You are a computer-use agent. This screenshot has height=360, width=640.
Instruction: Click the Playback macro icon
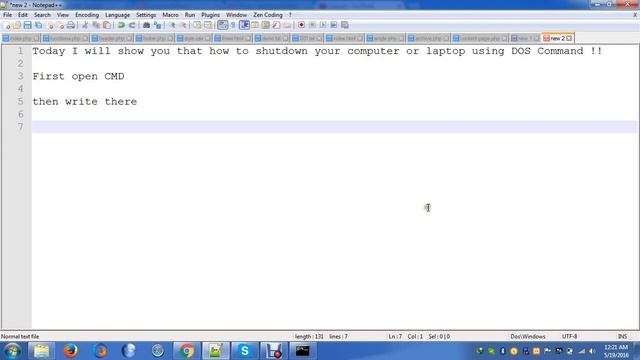[x=323, y=25]
